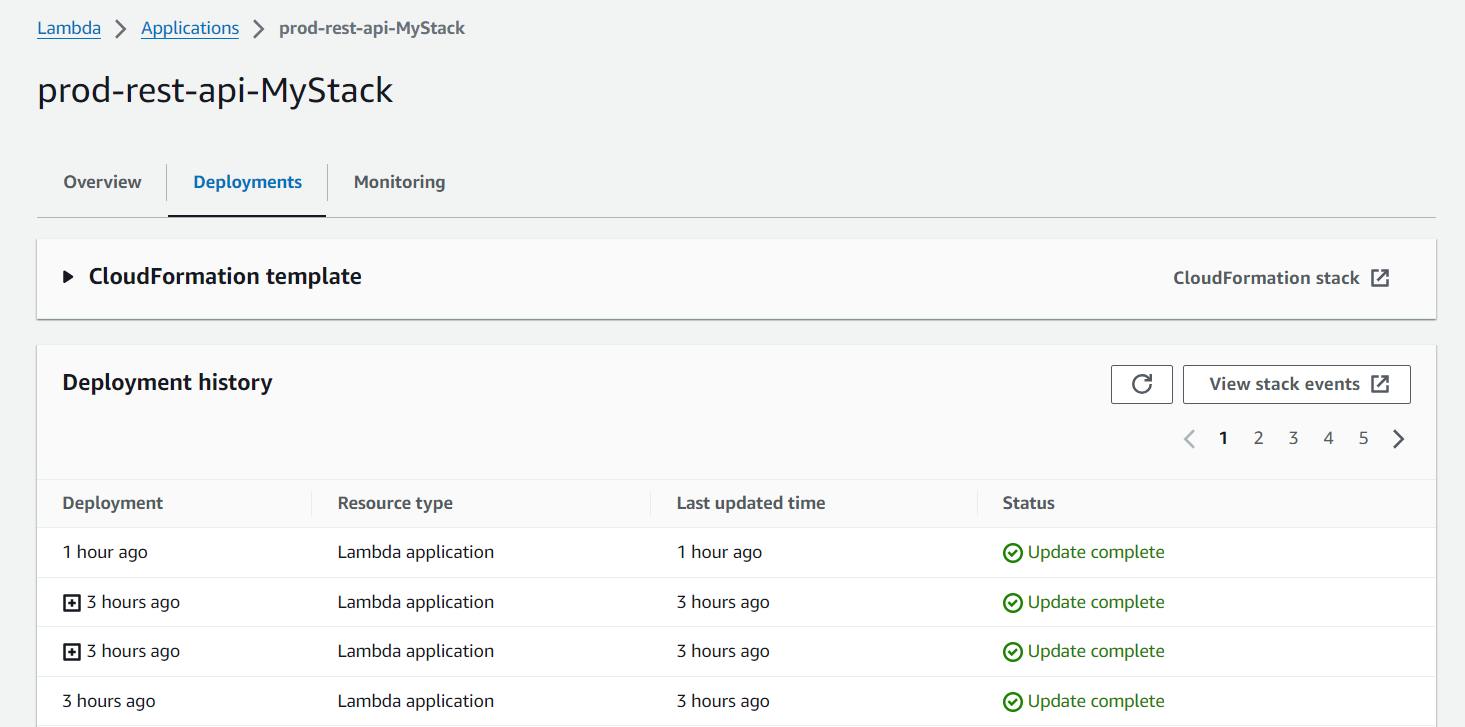Open CloudFormation stack external link
This screenshot has width=1465, height=727.
click(1281, 278)
